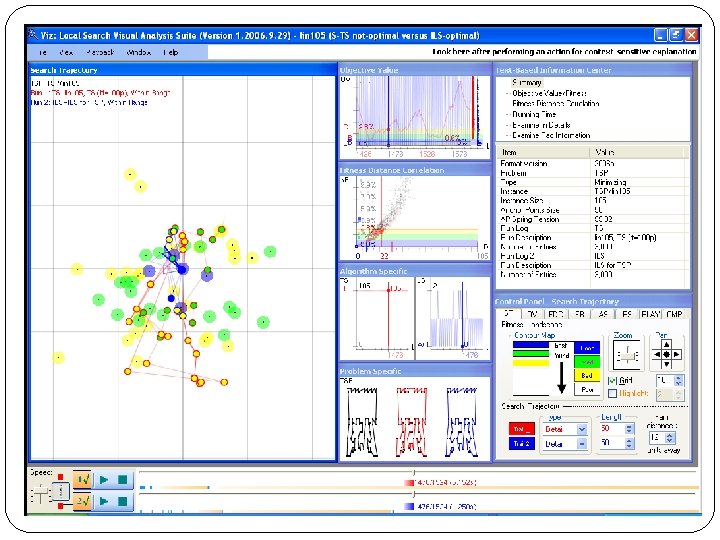Click the Zoom slider control
The width and height of the screenshot is (720, 540).
pos(627,355)
